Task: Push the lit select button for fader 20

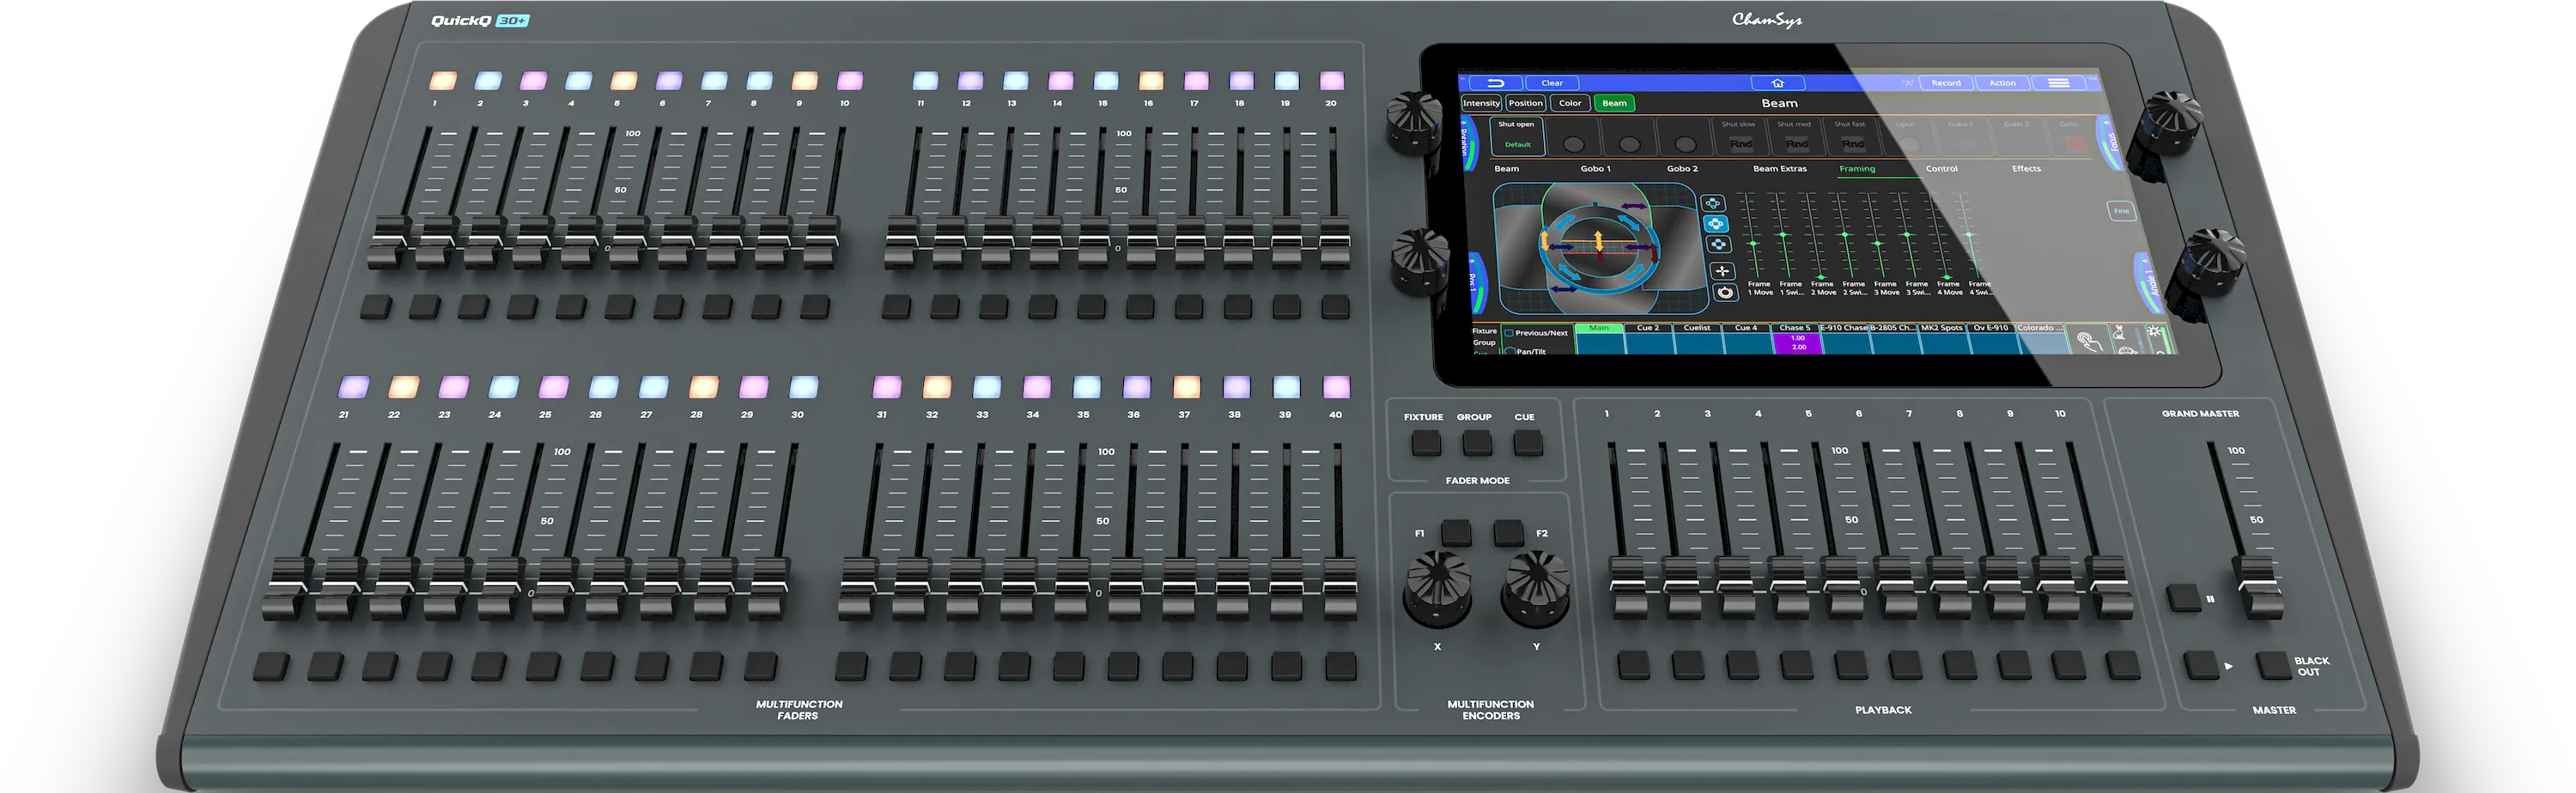Action: point(1332,81)
